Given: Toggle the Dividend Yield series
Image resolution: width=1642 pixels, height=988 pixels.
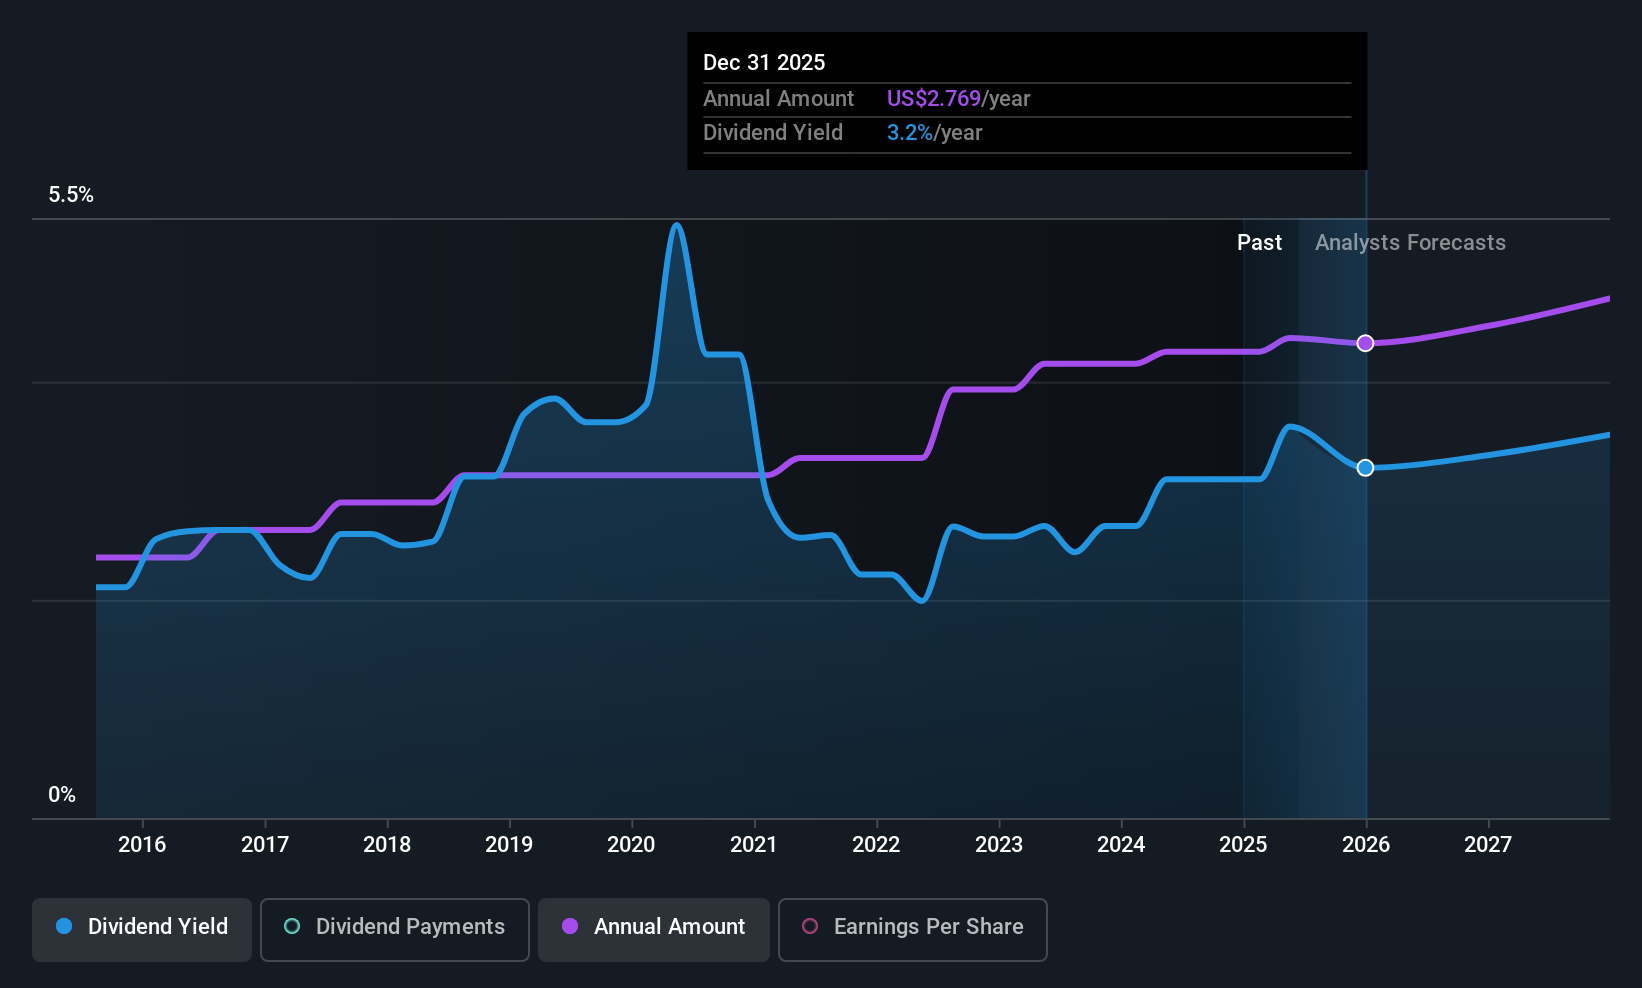Looking at the screenshot, I should (x=142, y=929).
